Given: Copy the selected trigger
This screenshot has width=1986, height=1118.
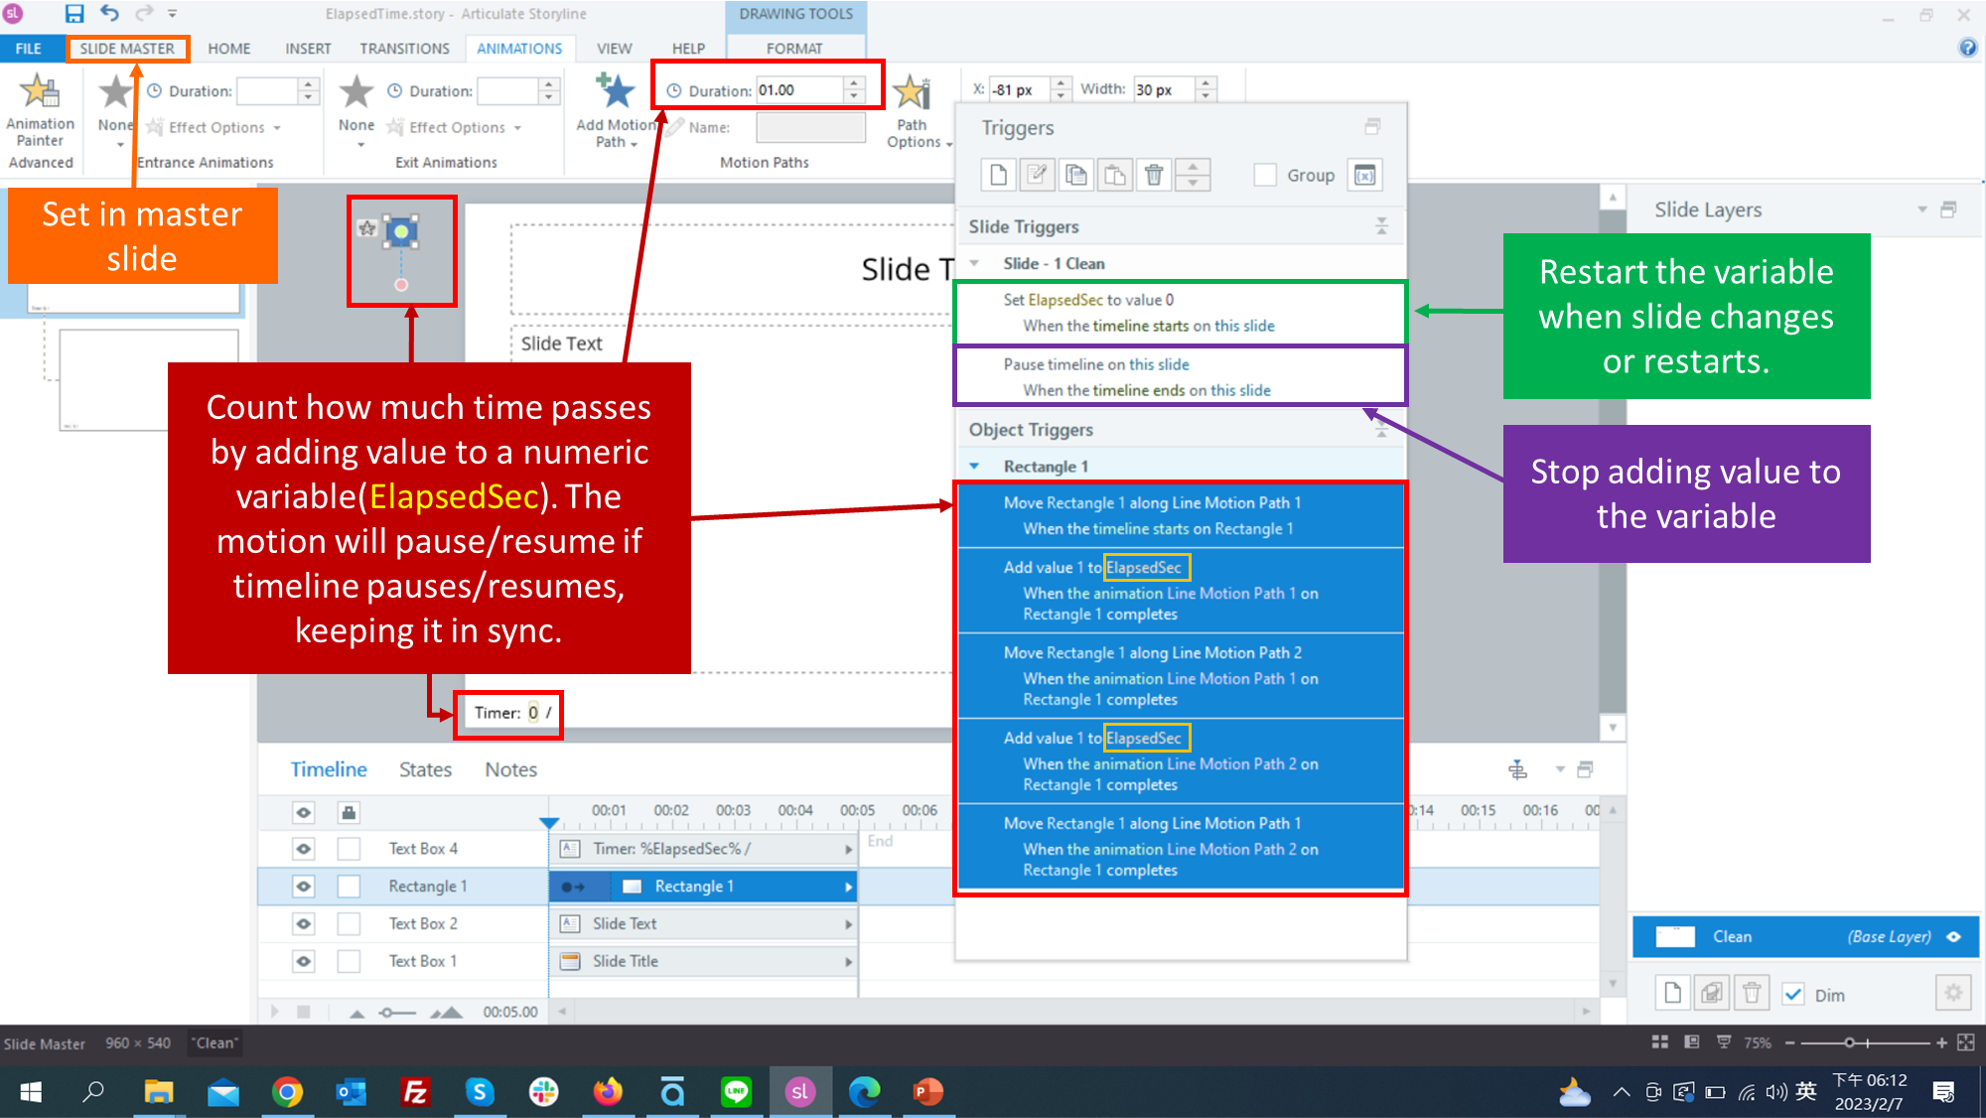Looking at the screenshot, I should (x=1076, y=174).
